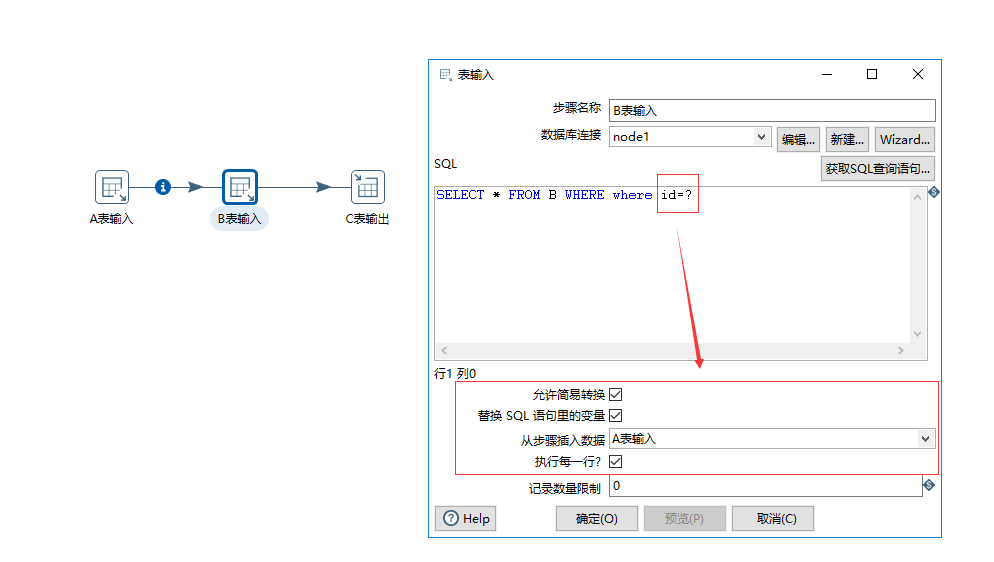
Task: Close the 表输入 dialog
Action: pyautogui.click(x=918, y=74)
